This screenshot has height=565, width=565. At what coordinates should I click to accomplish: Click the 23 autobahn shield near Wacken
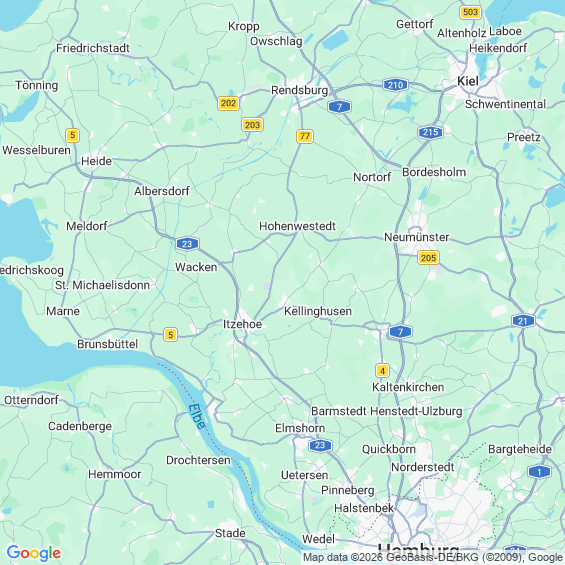tap(187, 244)
